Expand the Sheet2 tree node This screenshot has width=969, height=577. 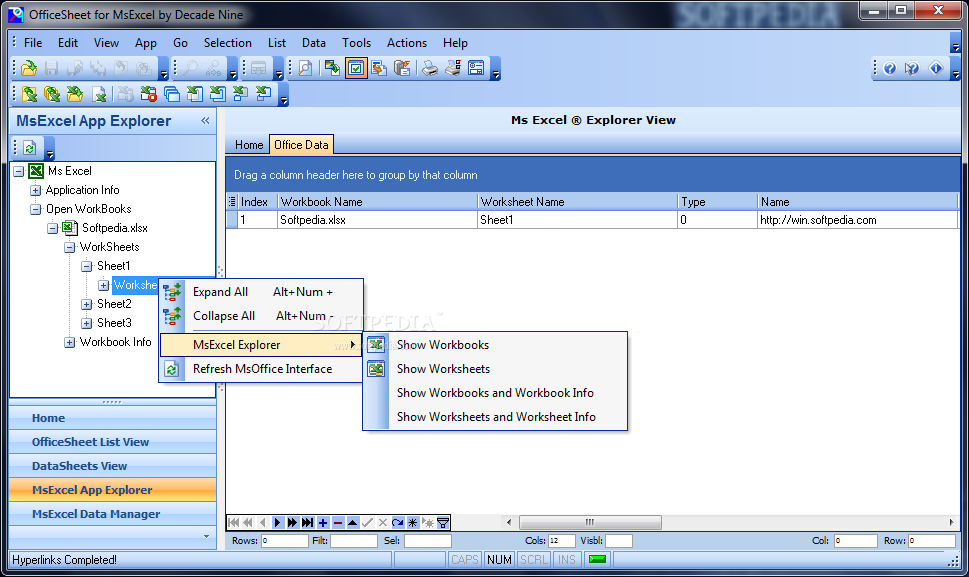click(x=87, y=305)
